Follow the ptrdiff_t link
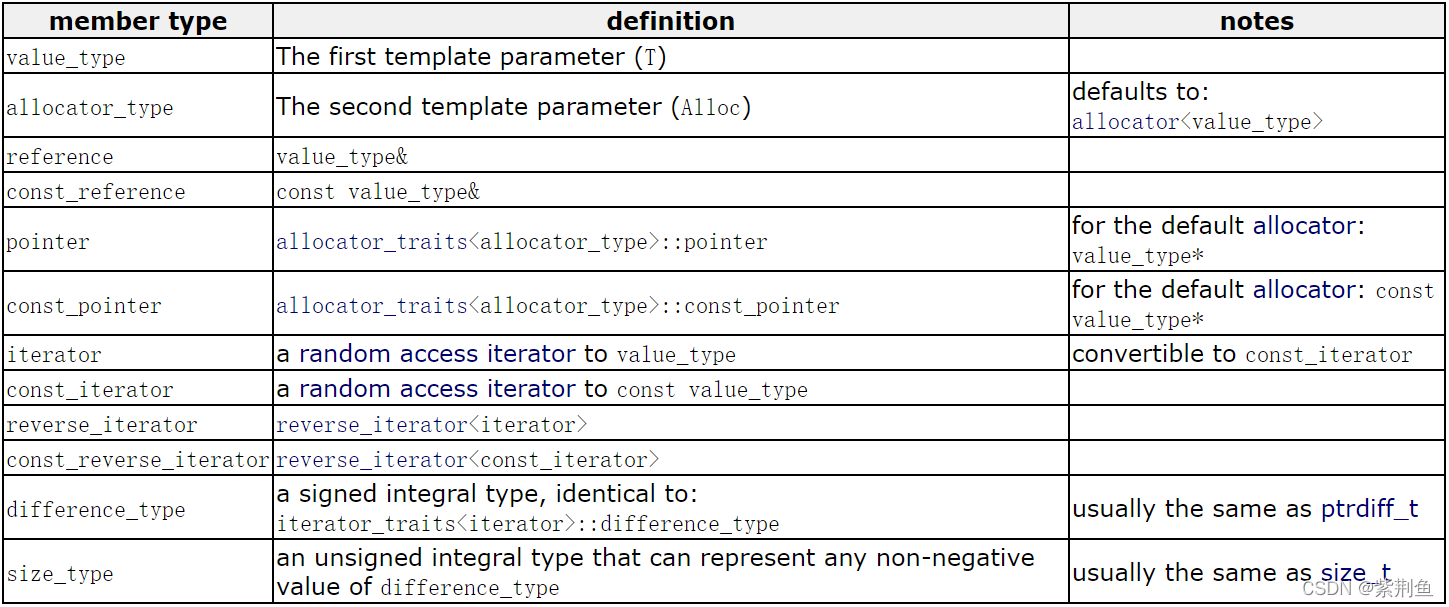This screenshot has height=607, width=1449. 1370,509
